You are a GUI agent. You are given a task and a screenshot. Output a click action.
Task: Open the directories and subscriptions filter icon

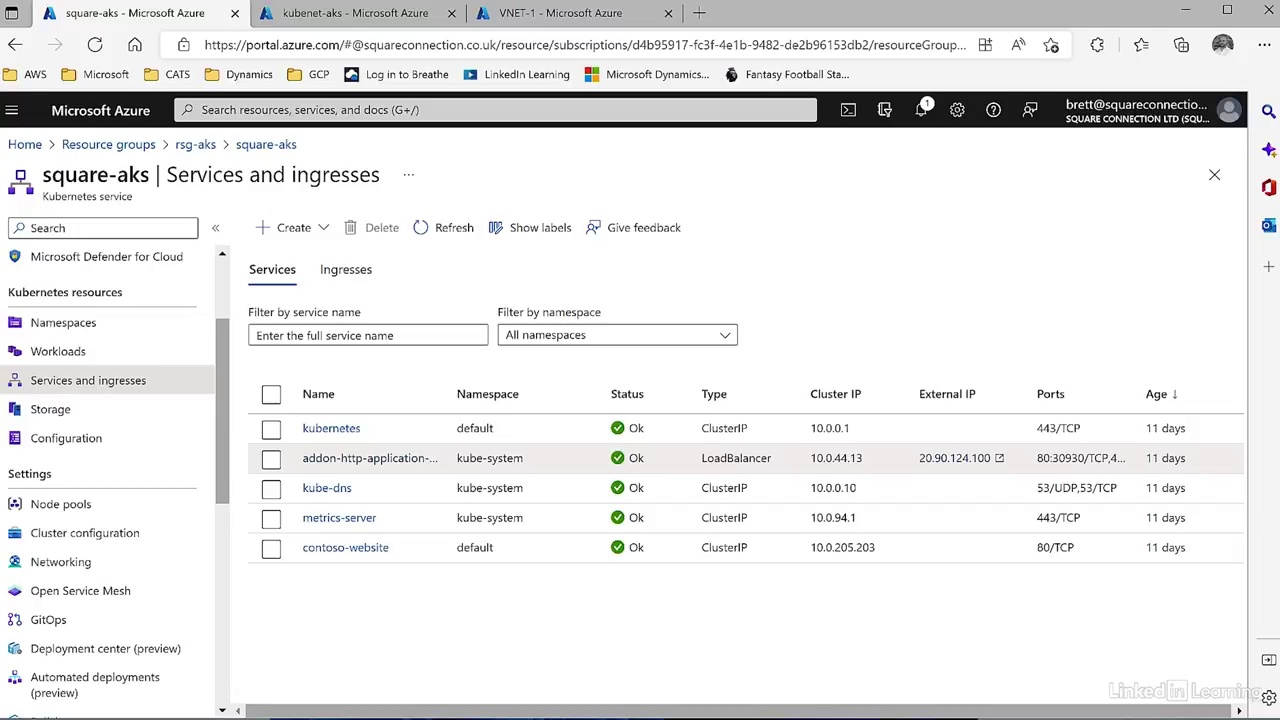tap(884, 110)
